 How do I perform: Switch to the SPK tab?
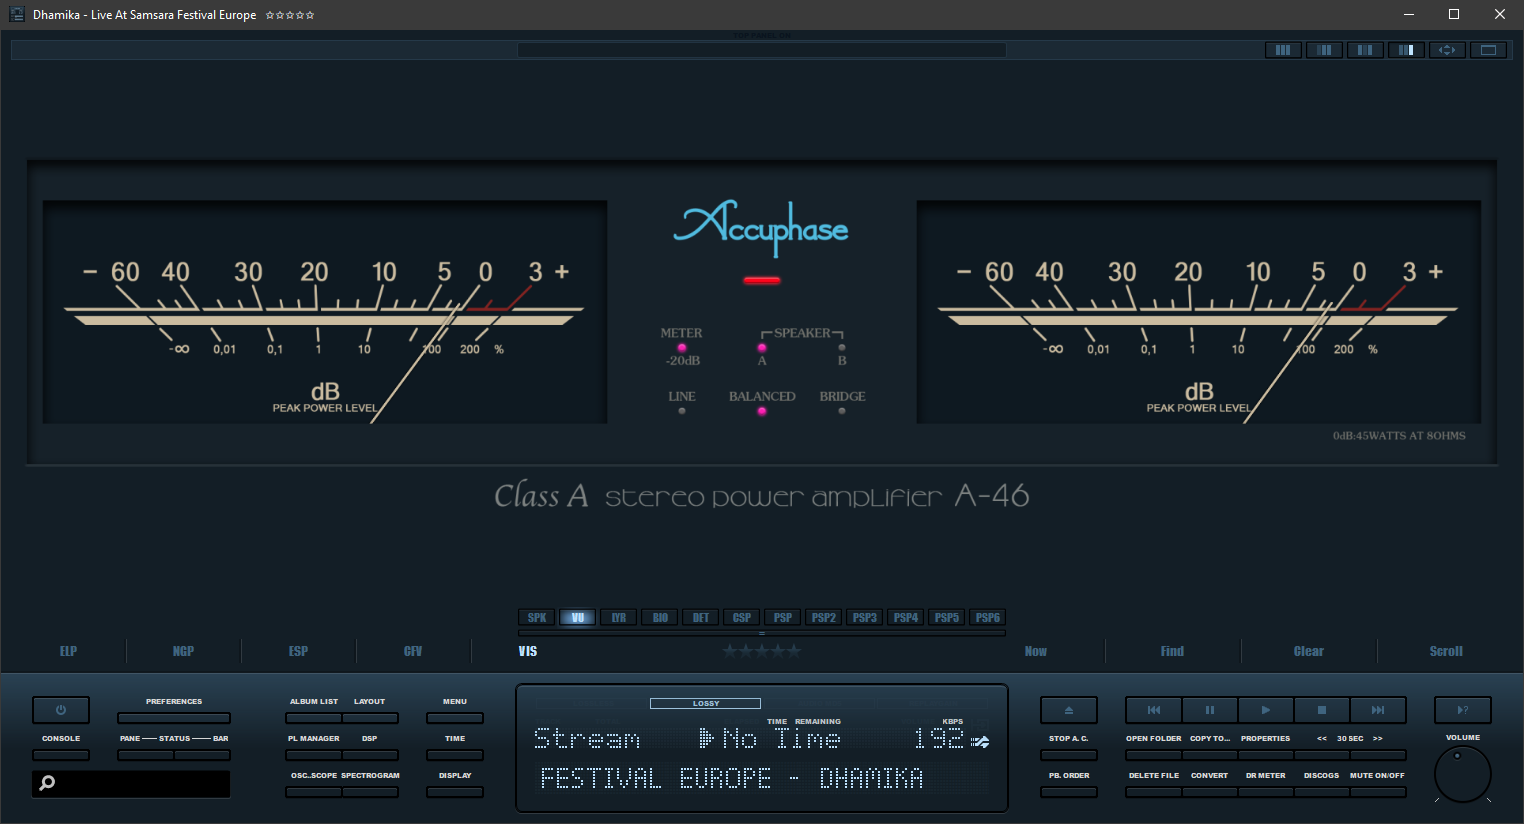point(537,618)
